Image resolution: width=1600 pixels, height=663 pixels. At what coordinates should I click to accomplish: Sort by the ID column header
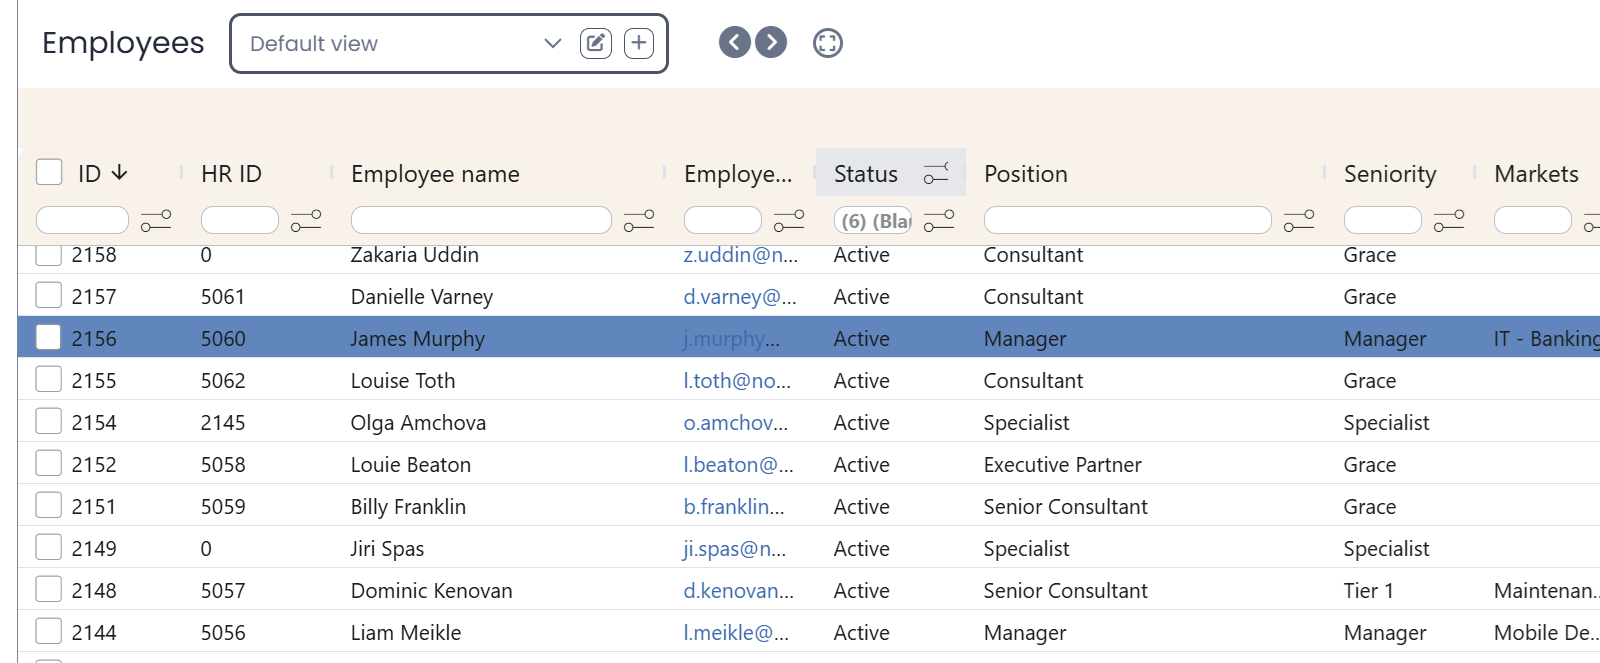pyautogui.click(x=90, y=174)
